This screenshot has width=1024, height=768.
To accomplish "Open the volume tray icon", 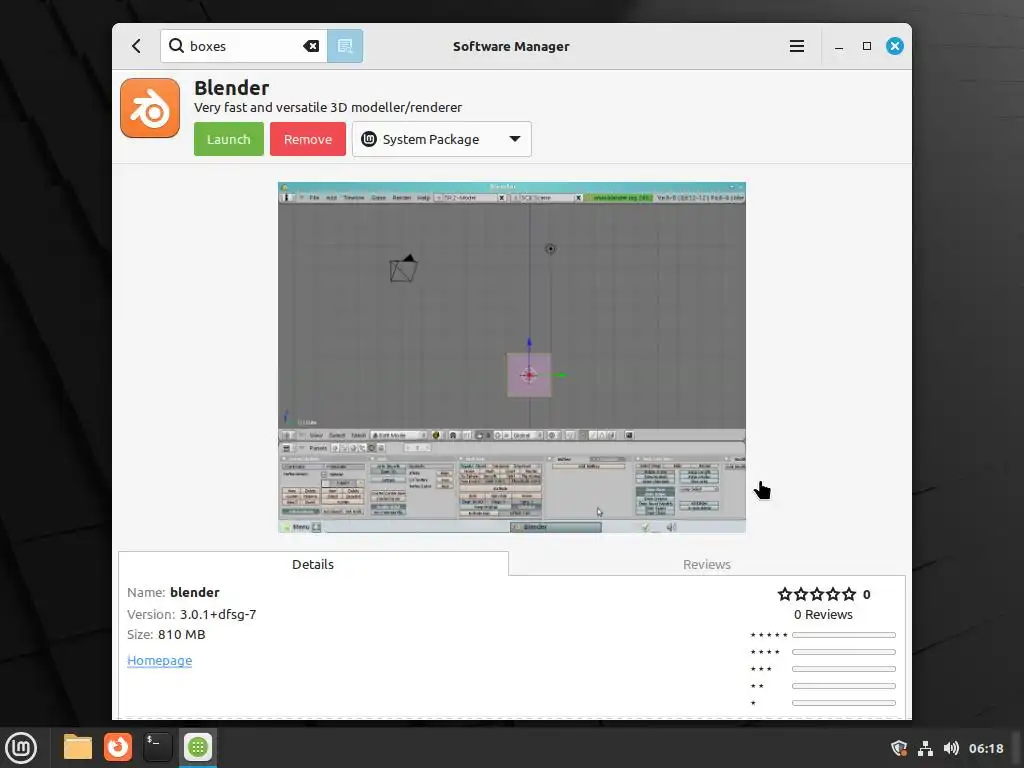I will point(952,748).
